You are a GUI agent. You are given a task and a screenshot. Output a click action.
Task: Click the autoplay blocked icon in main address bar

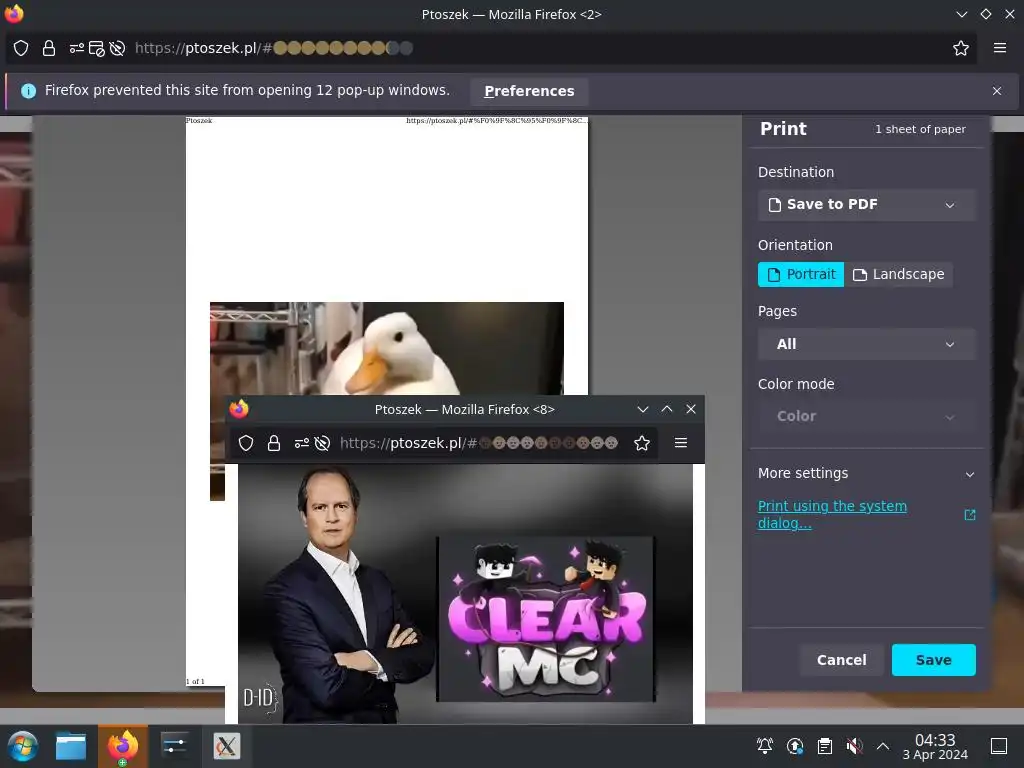pyautogui.click(x=117, y=48)
